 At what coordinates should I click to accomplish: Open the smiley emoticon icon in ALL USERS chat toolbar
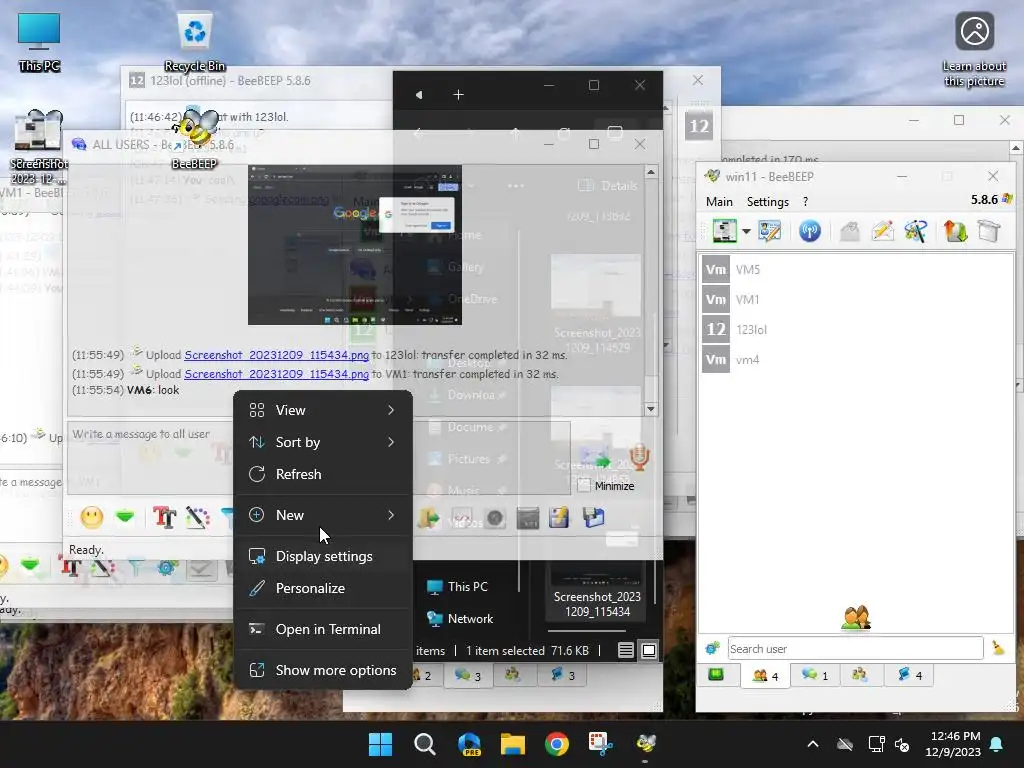coord(92,517)
